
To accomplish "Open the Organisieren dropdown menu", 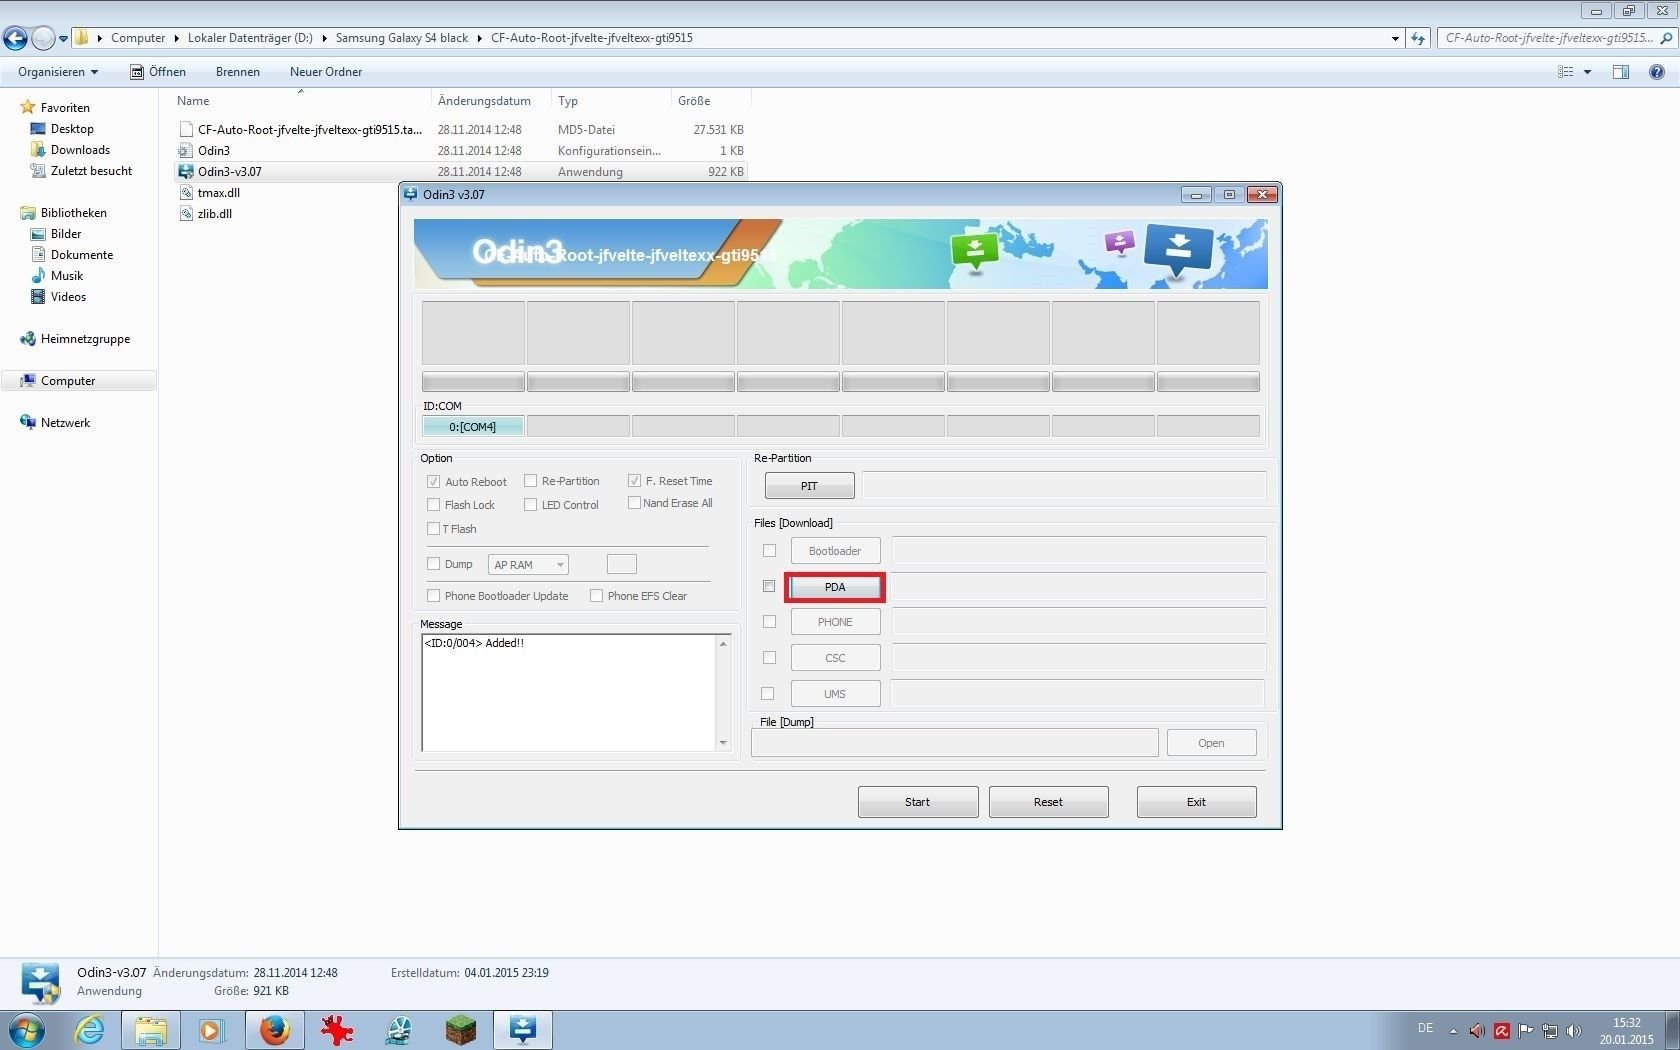I will pyautogui.click(x=58, y=72).
